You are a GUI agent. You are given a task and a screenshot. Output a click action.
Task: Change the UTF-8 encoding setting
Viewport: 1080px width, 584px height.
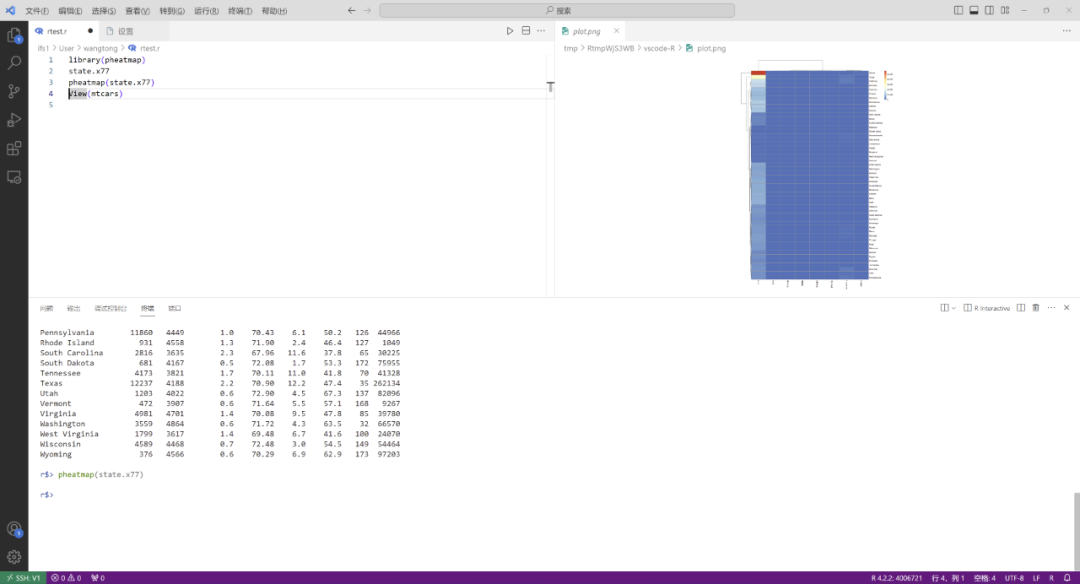point(1015,578)
